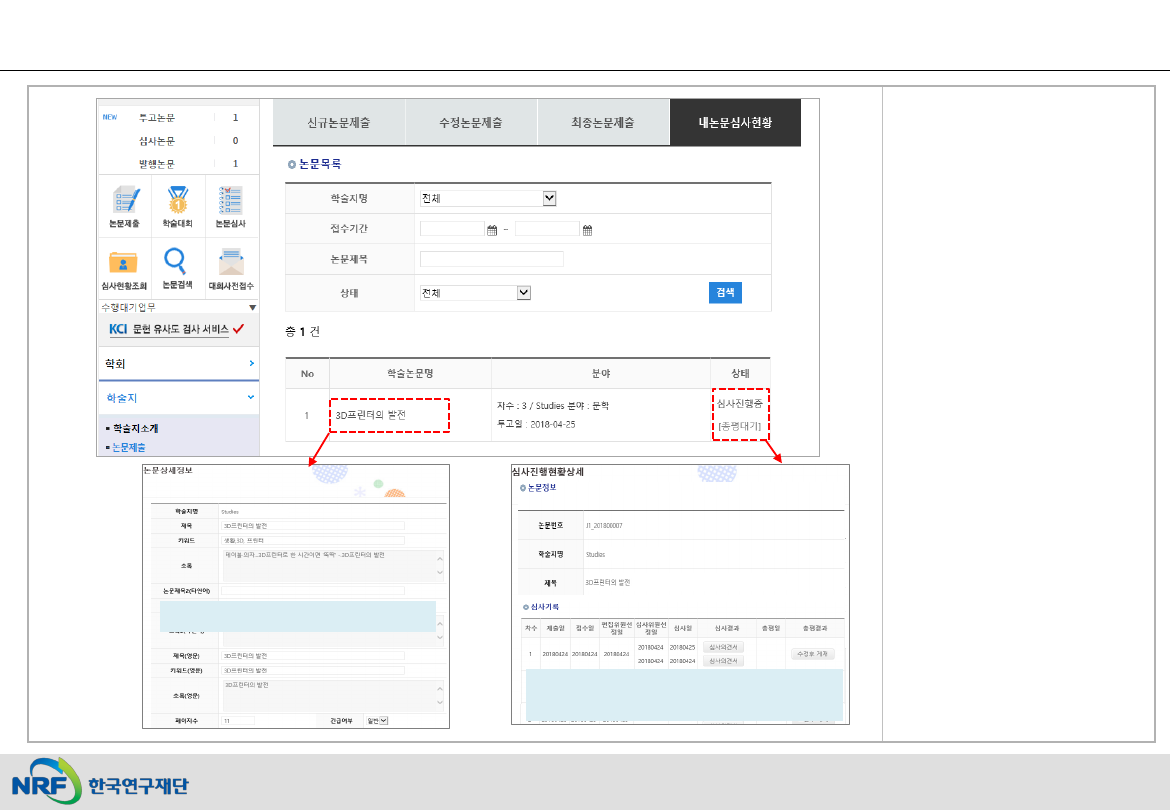The image size is (1170, 810).
Task: Open the start date calendar picker
Action: pyautogui.click(x=492, y=230)
